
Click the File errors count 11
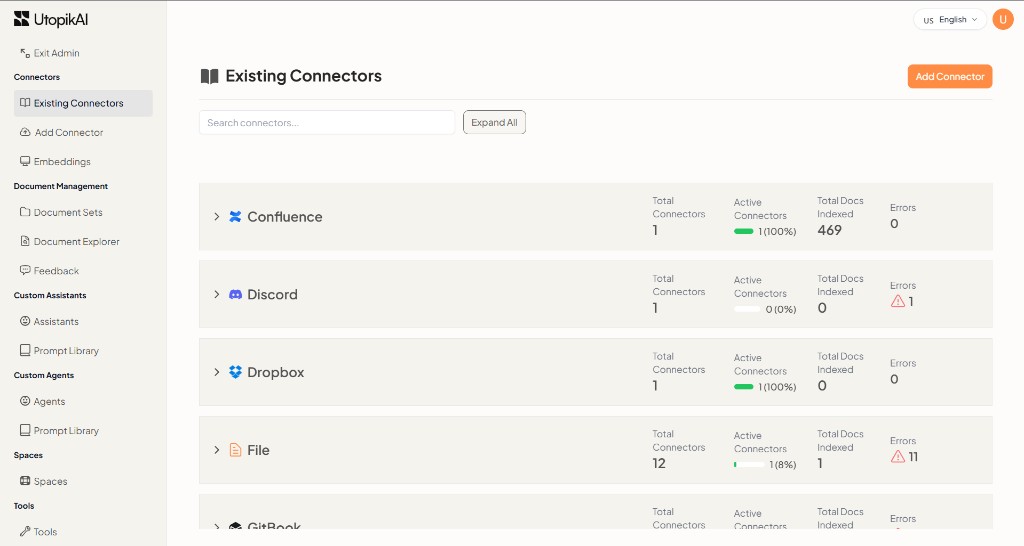[x=913, y=457]
